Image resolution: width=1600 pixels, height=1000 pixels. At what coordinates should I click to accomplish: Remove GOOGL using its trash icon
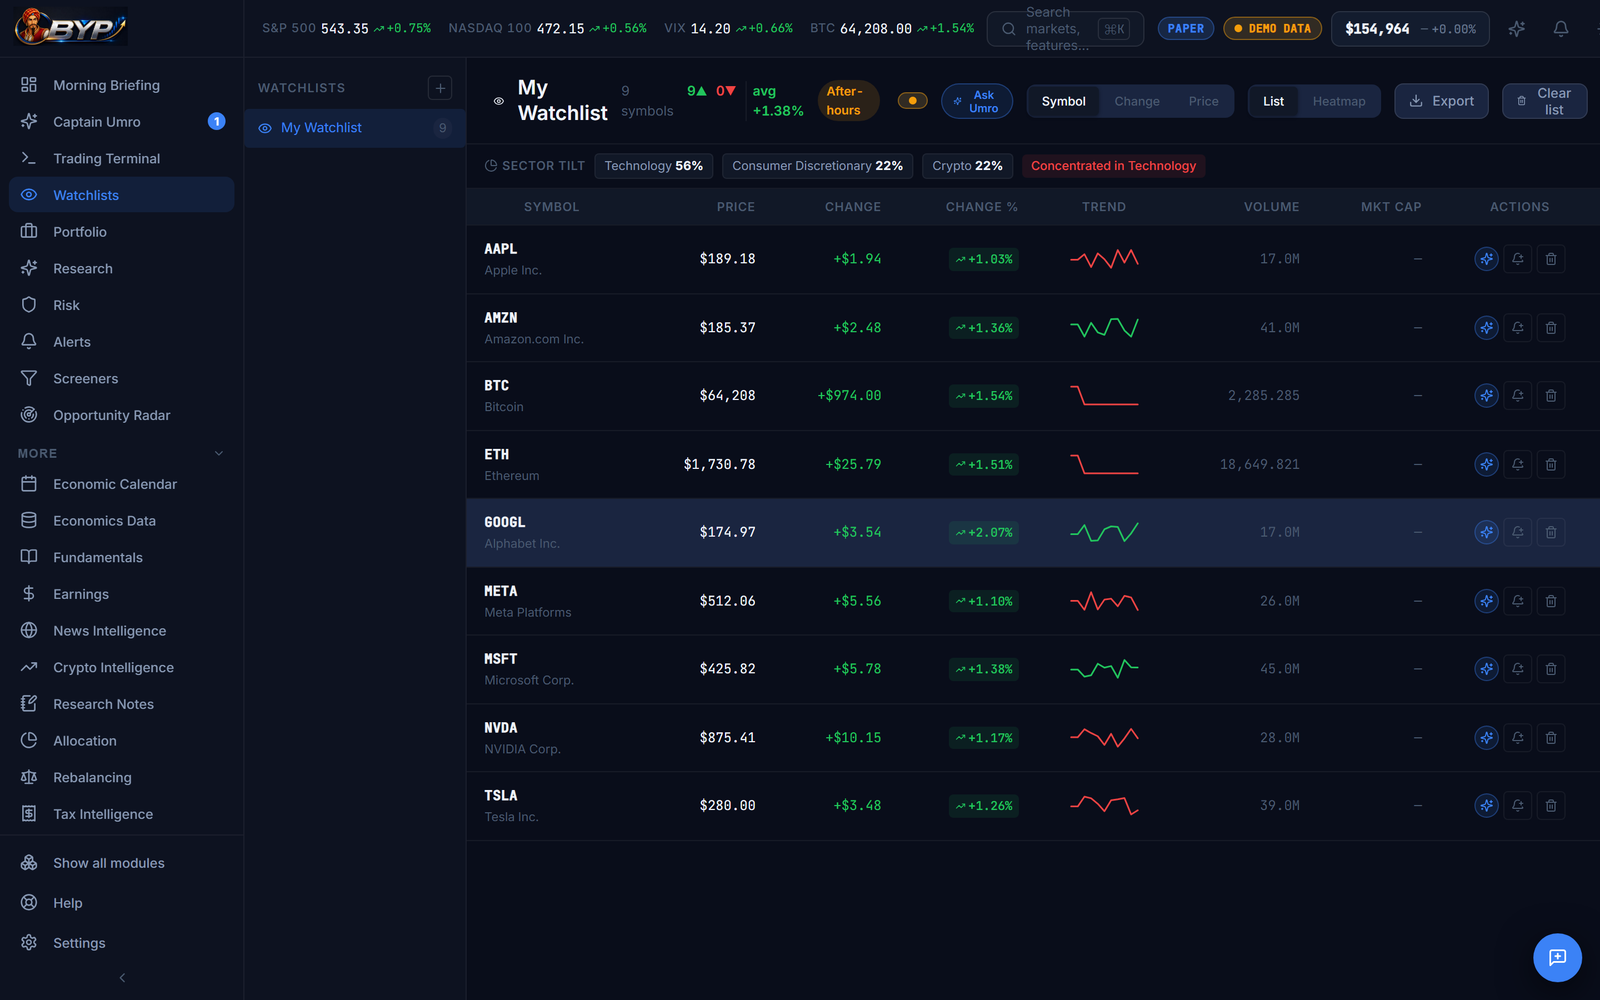click(x=1551, y=532)
